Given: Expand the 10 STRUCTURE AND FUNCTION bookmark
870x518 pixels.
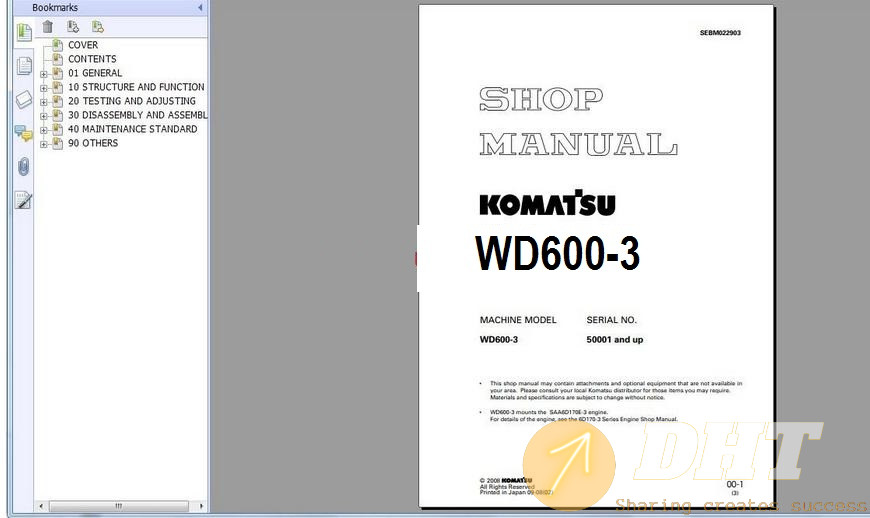Looking at the screenshot, I should [44, 88].
